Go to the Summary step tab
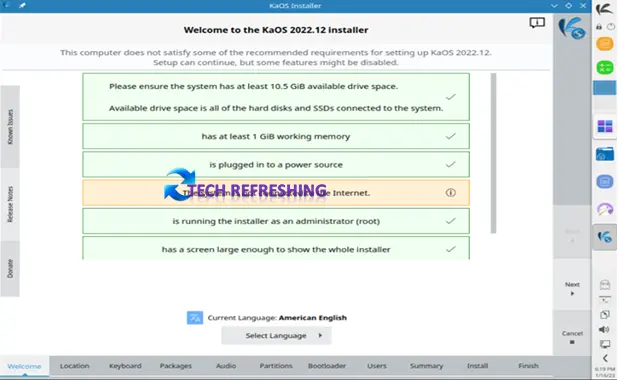The height and width of the screenshot is (381, 619). click(x=426, y=366)
